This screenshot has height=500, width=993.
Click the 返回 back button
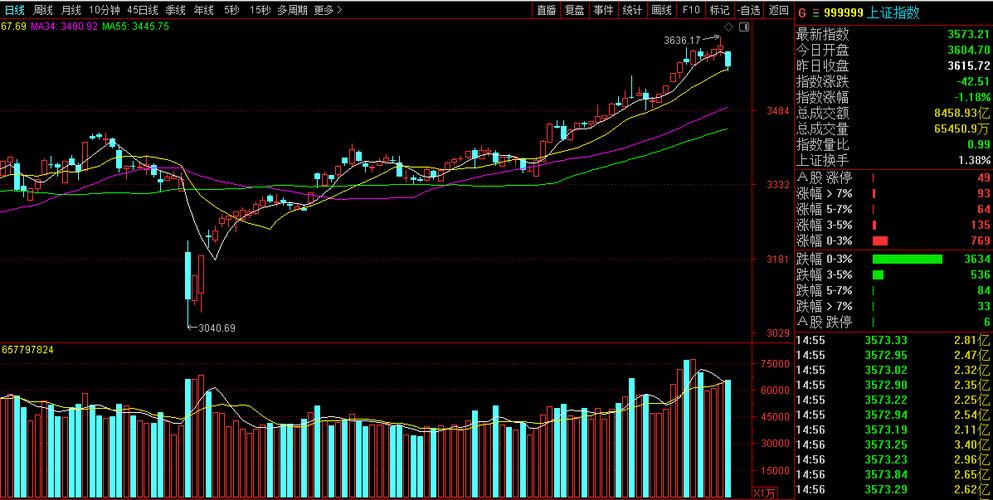778,10
